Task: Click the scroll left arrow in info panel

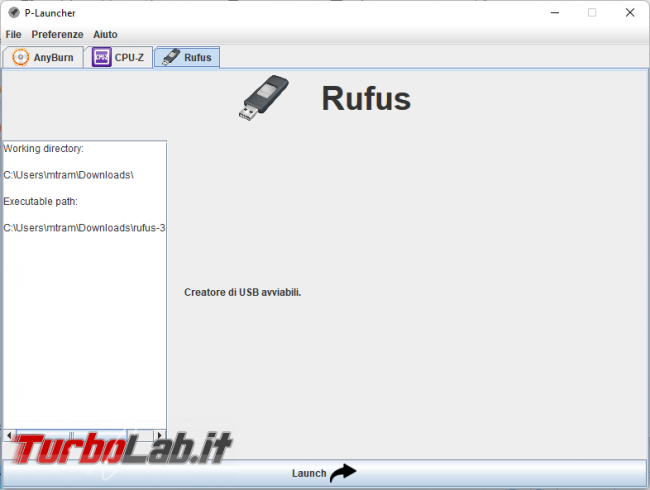Action: pos(9,435)
